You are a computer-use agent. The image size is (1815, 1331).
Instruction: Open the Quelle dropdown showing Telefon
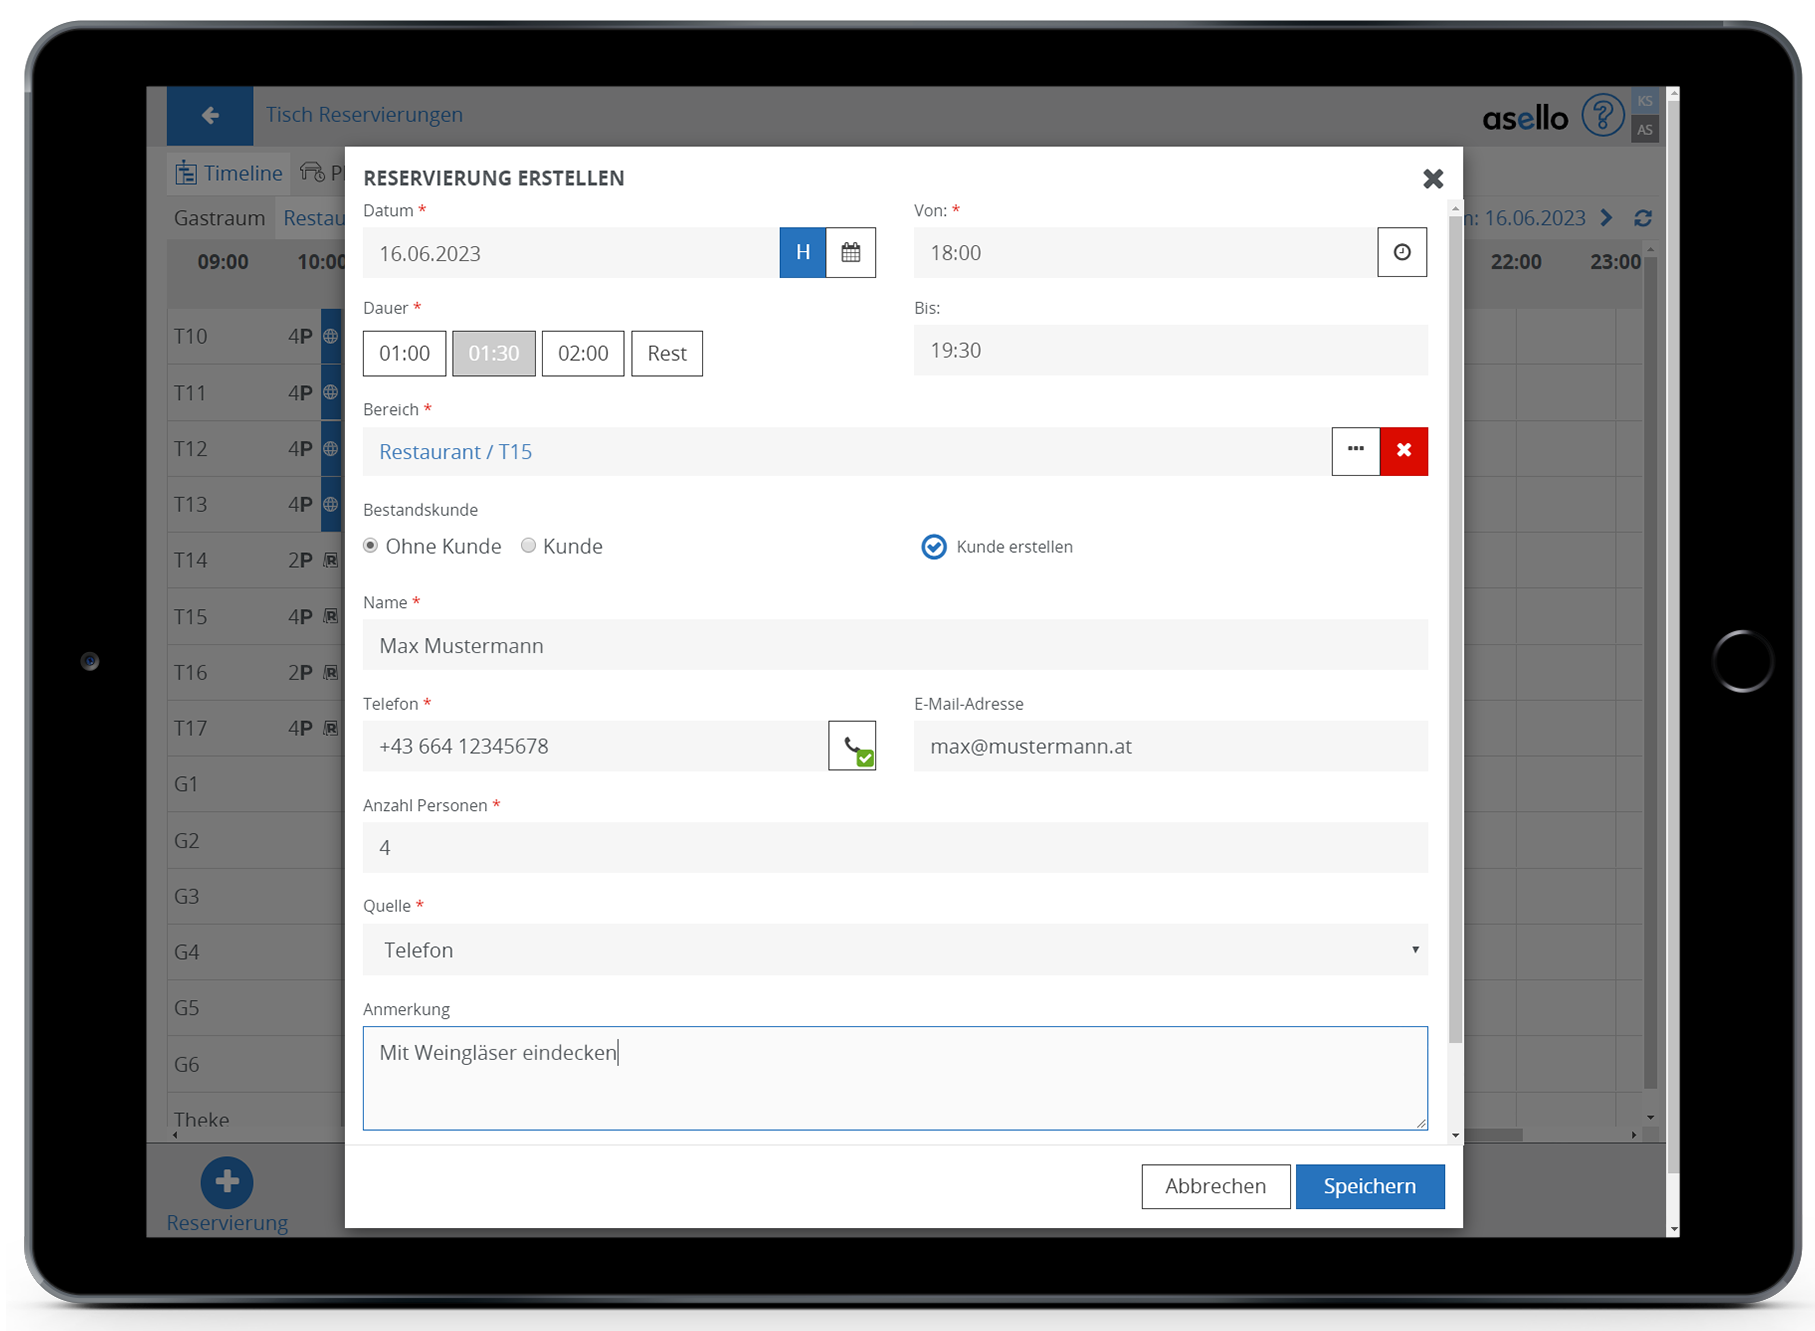click(894, 950)
